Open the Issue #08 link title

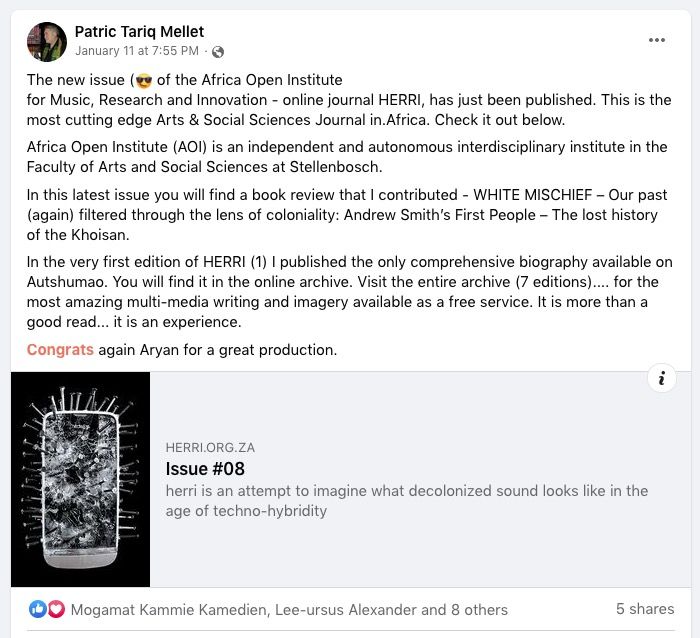[205, 468]
